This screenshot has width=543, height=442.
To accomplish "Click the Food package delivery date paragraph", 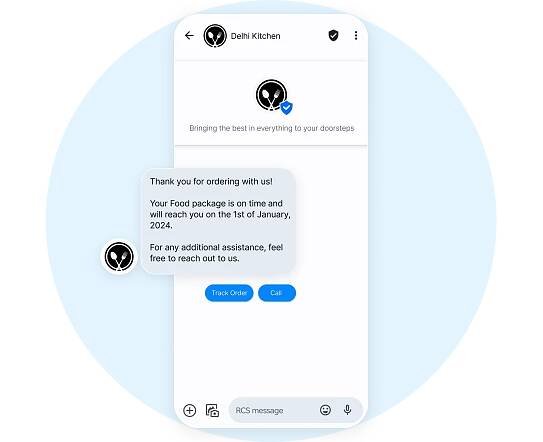I will click(x=220, y=214).
